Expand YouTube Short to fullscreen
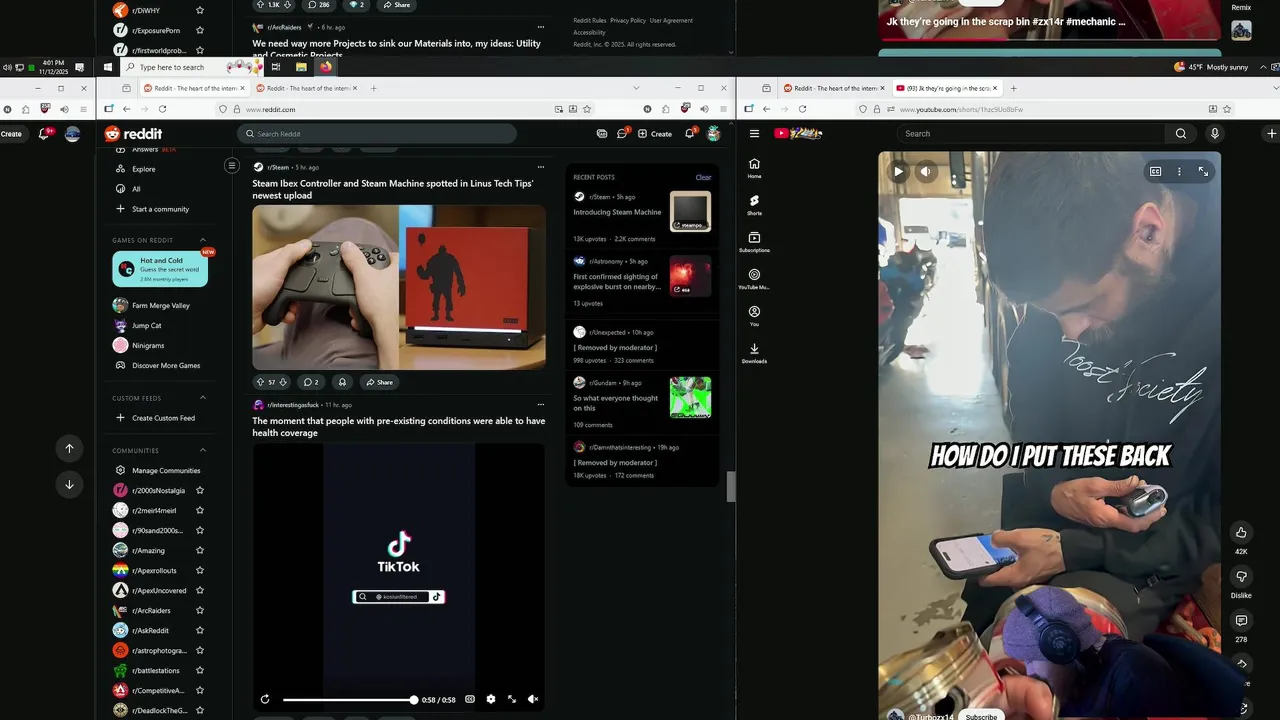The height and width of the screenshot is (720, 1280). coord(1203,171)
